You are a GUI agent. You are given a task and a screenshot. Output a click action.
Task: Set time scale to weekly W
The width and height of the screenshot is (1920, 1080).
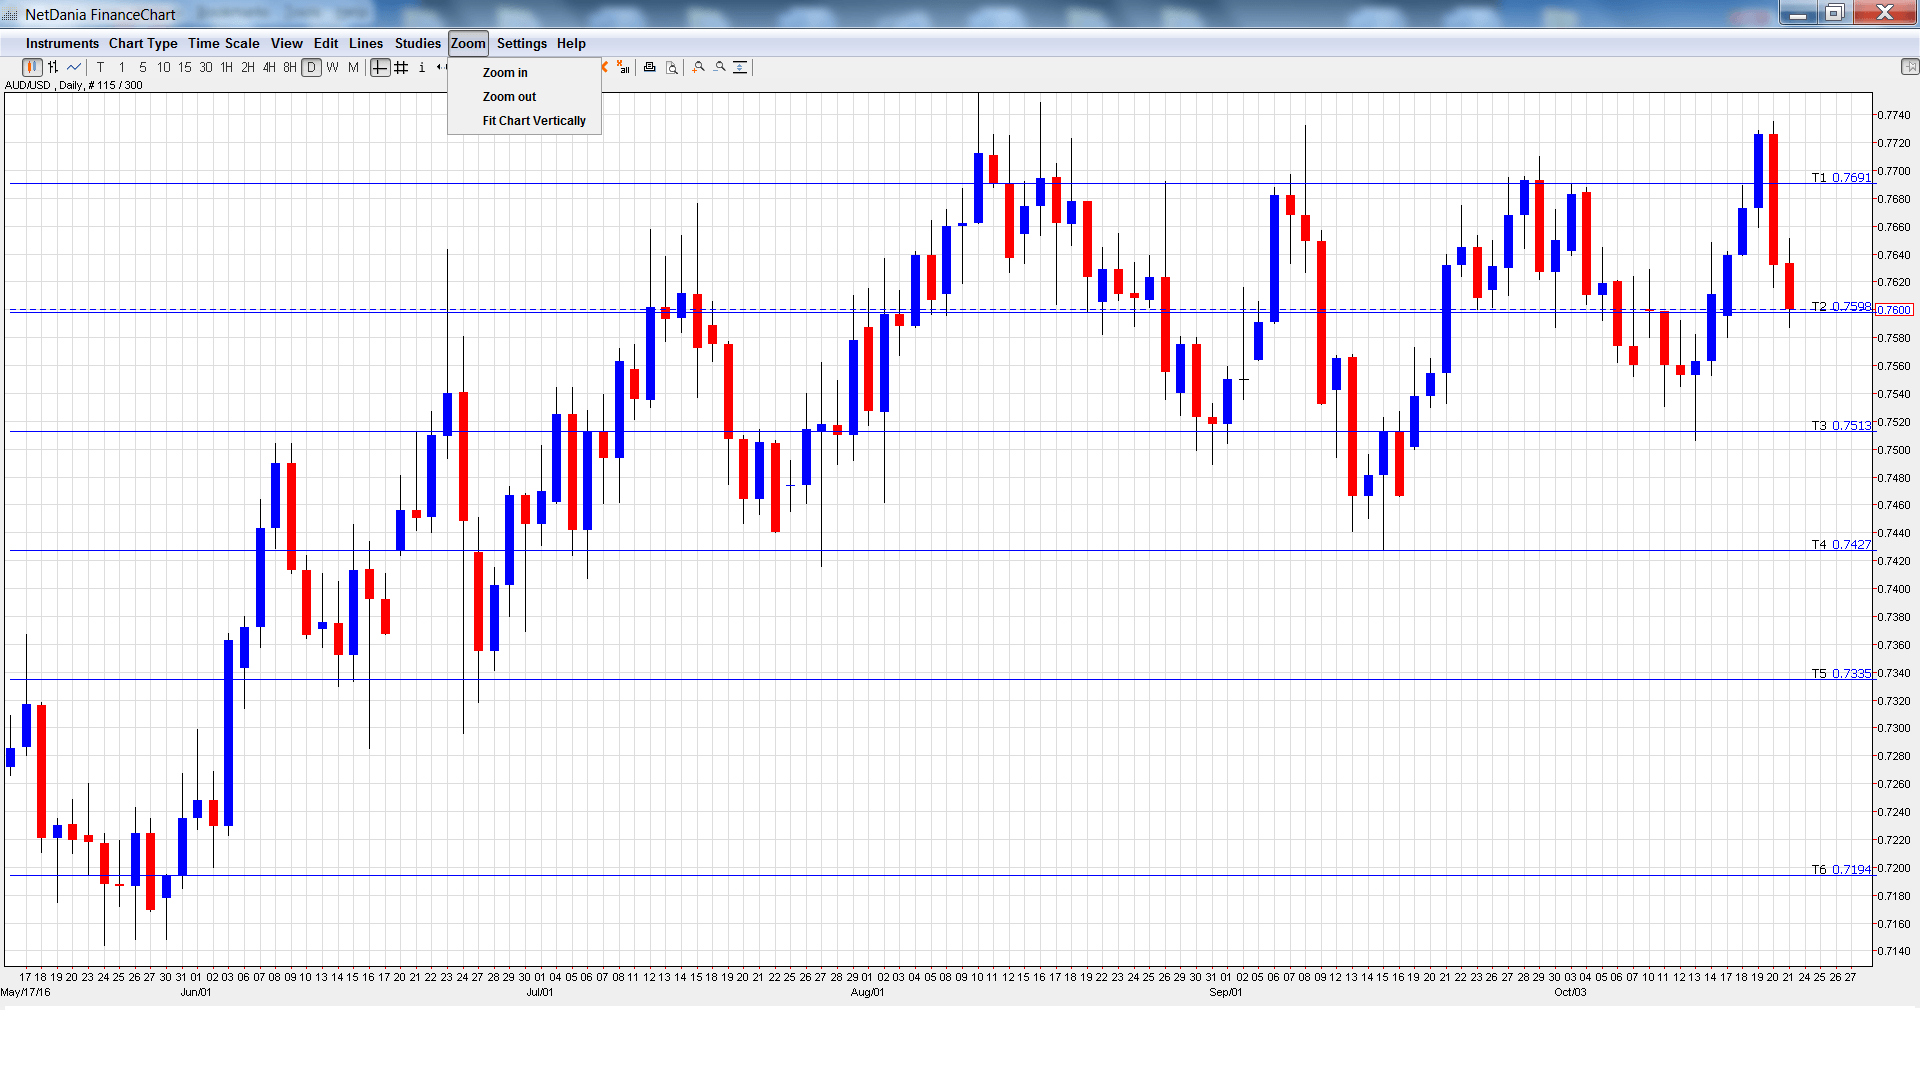[x=332, y=68]
